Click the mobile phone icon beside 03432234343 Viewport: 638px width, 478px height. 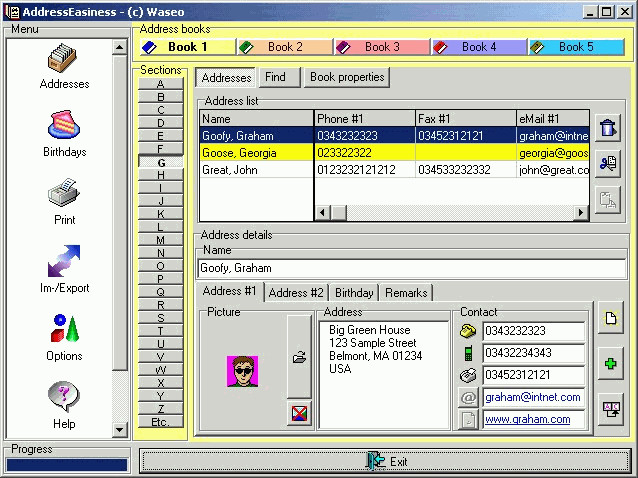[x=468, y=353]
